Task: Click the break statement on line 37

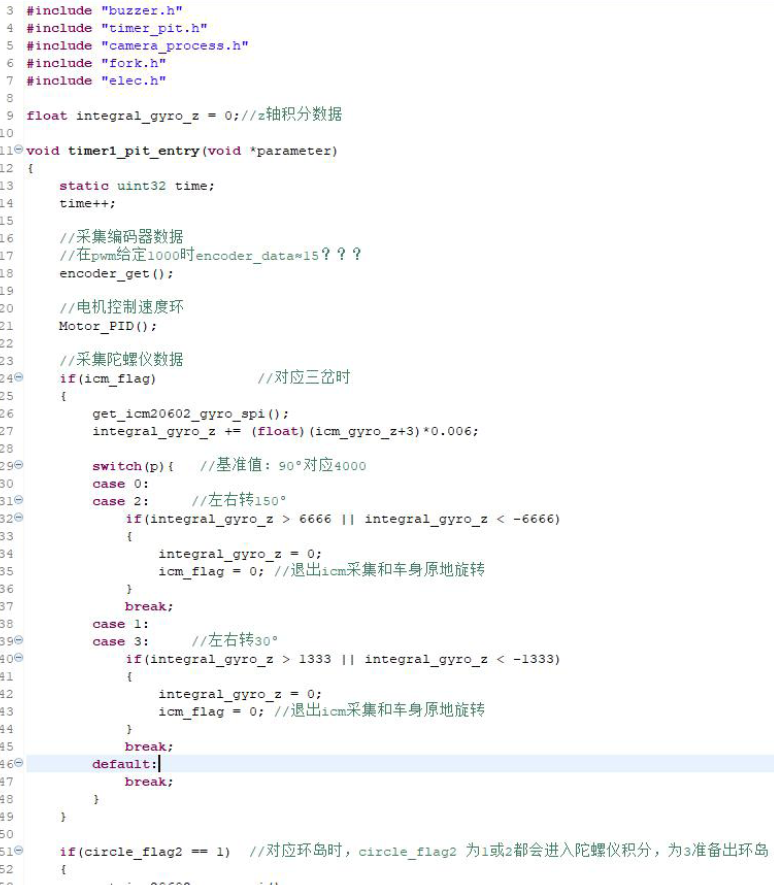Action: coord(149,606)
